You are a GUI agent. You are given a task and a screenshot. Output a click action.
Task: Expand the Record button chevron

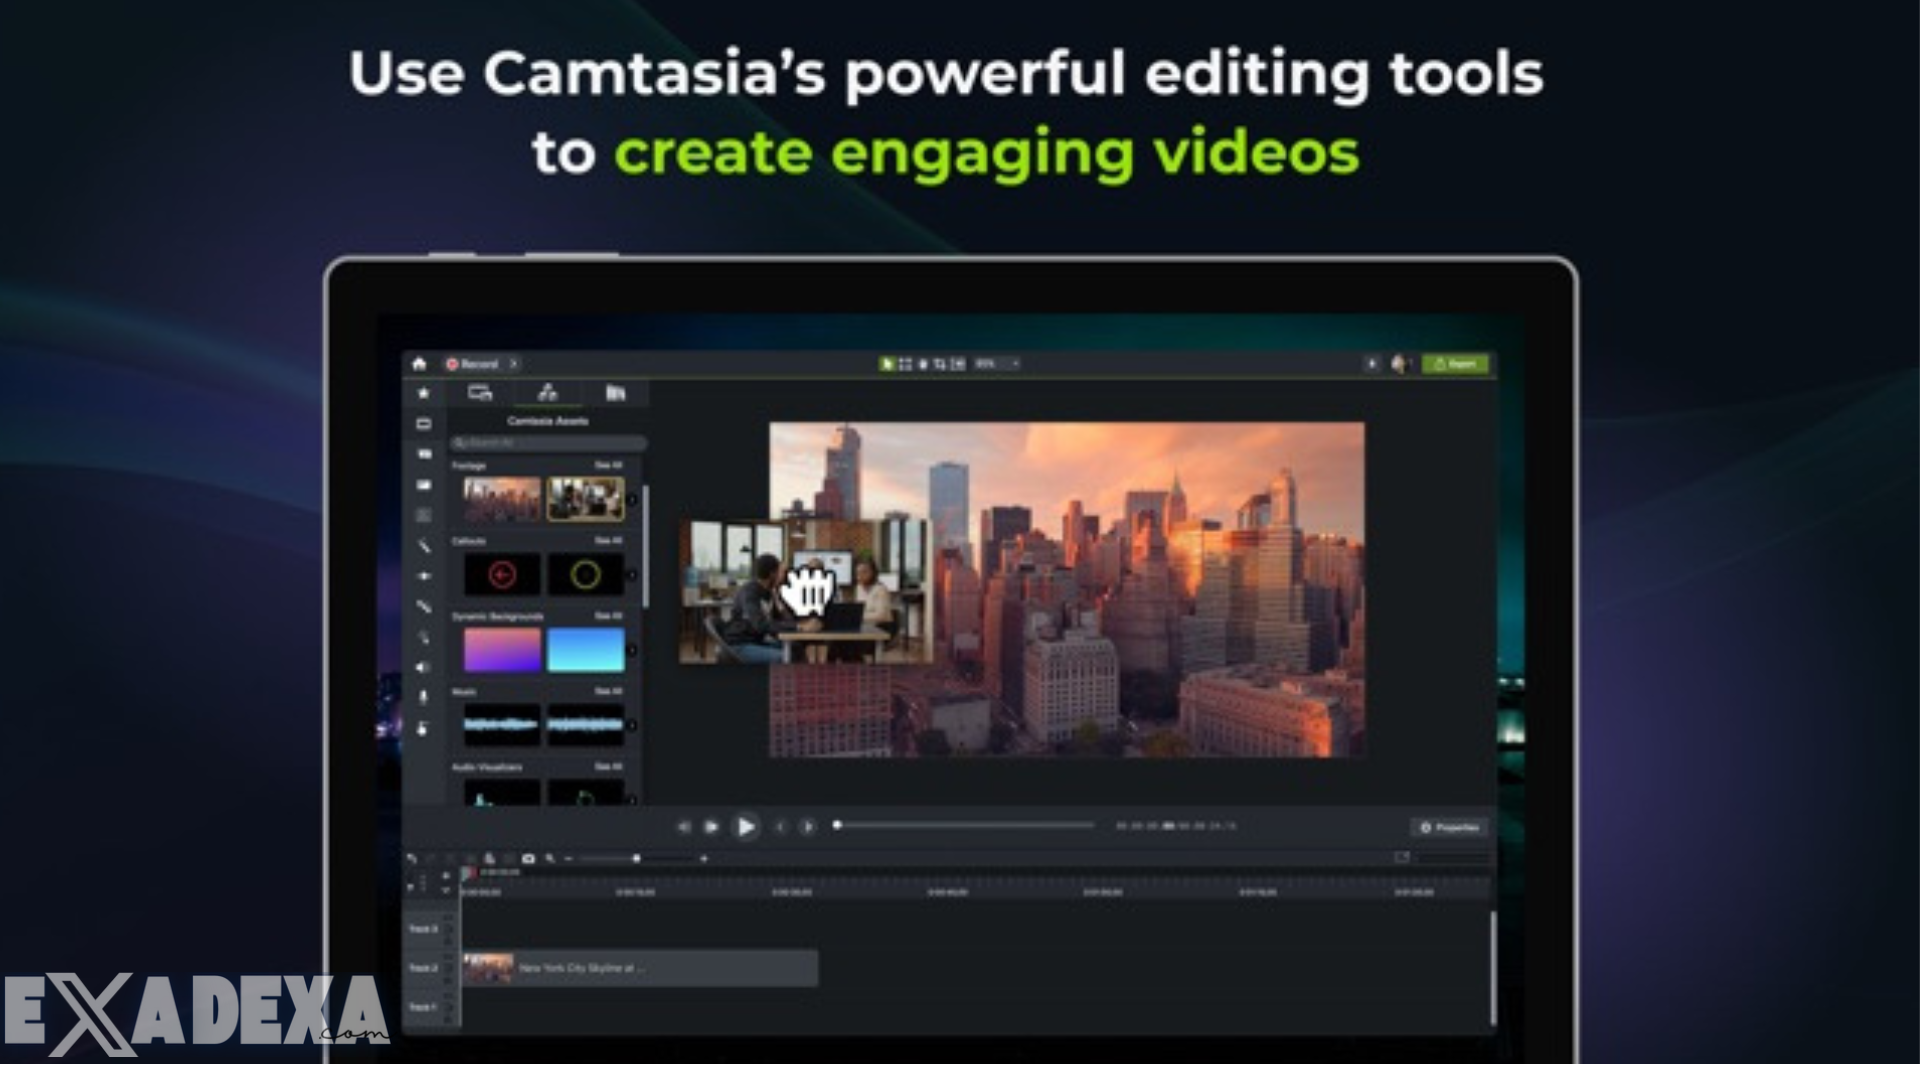513,364
